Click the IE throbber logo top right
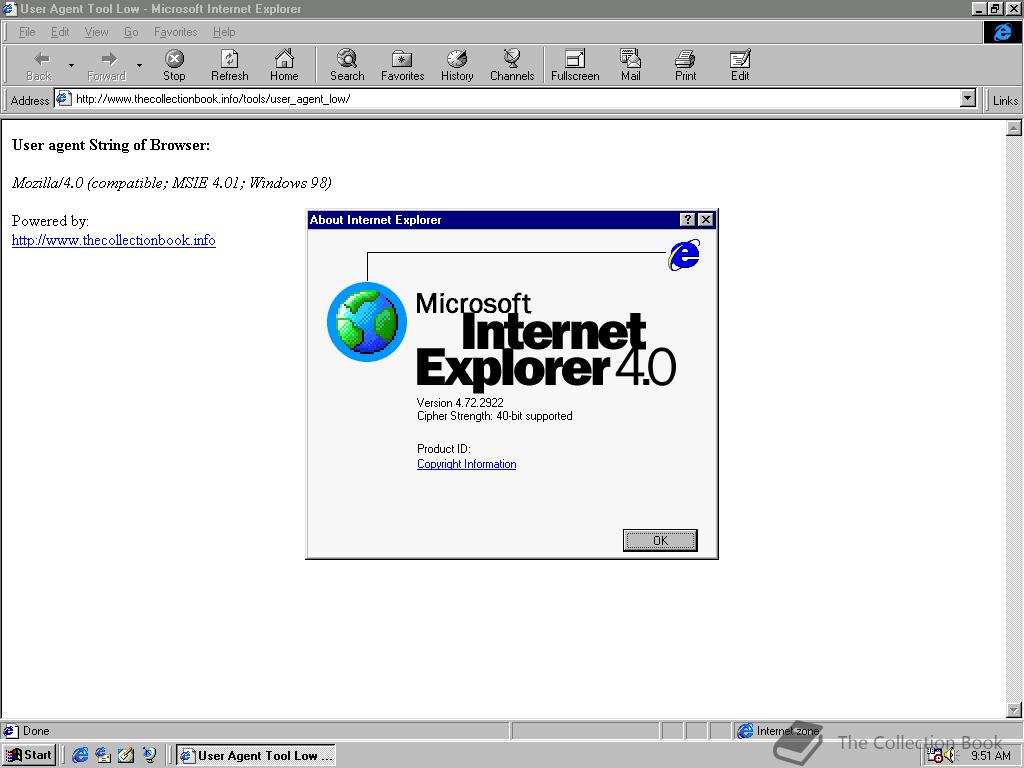 coord(1002,32)
